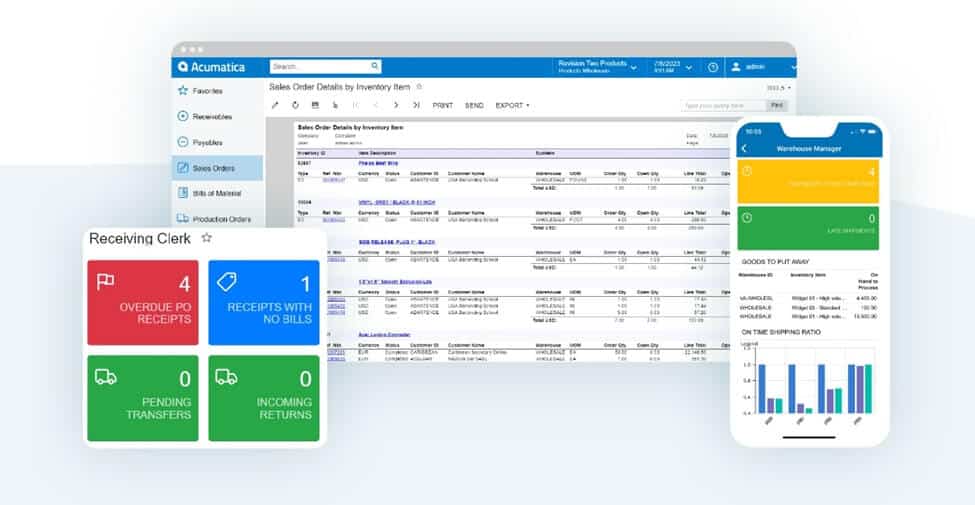Open Favorites in the left sidebar

click(217, 91)
